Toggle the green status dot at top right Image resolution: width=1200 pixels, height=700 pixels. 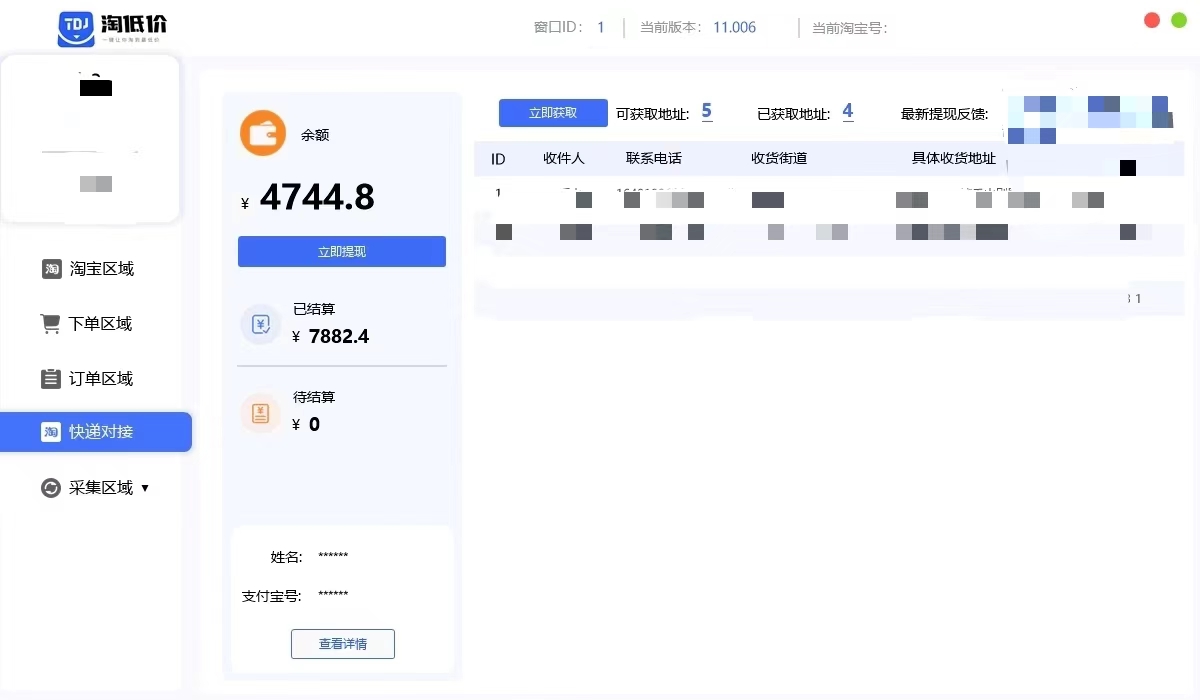[1179, 19]
